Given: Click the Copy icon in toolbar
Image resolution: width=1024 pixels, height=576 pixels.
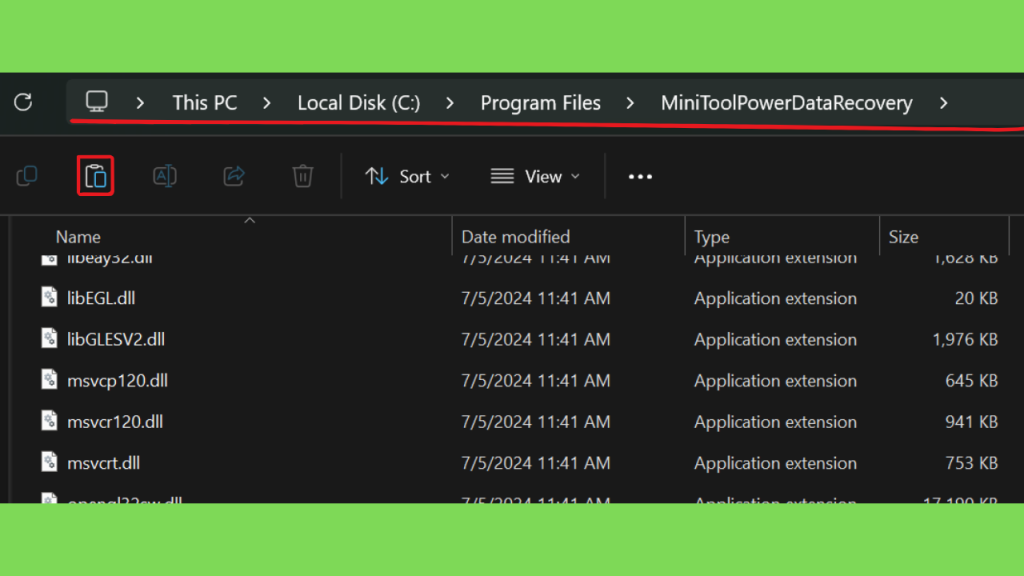Looking at the screenshot, I should (x=27, y=176).
